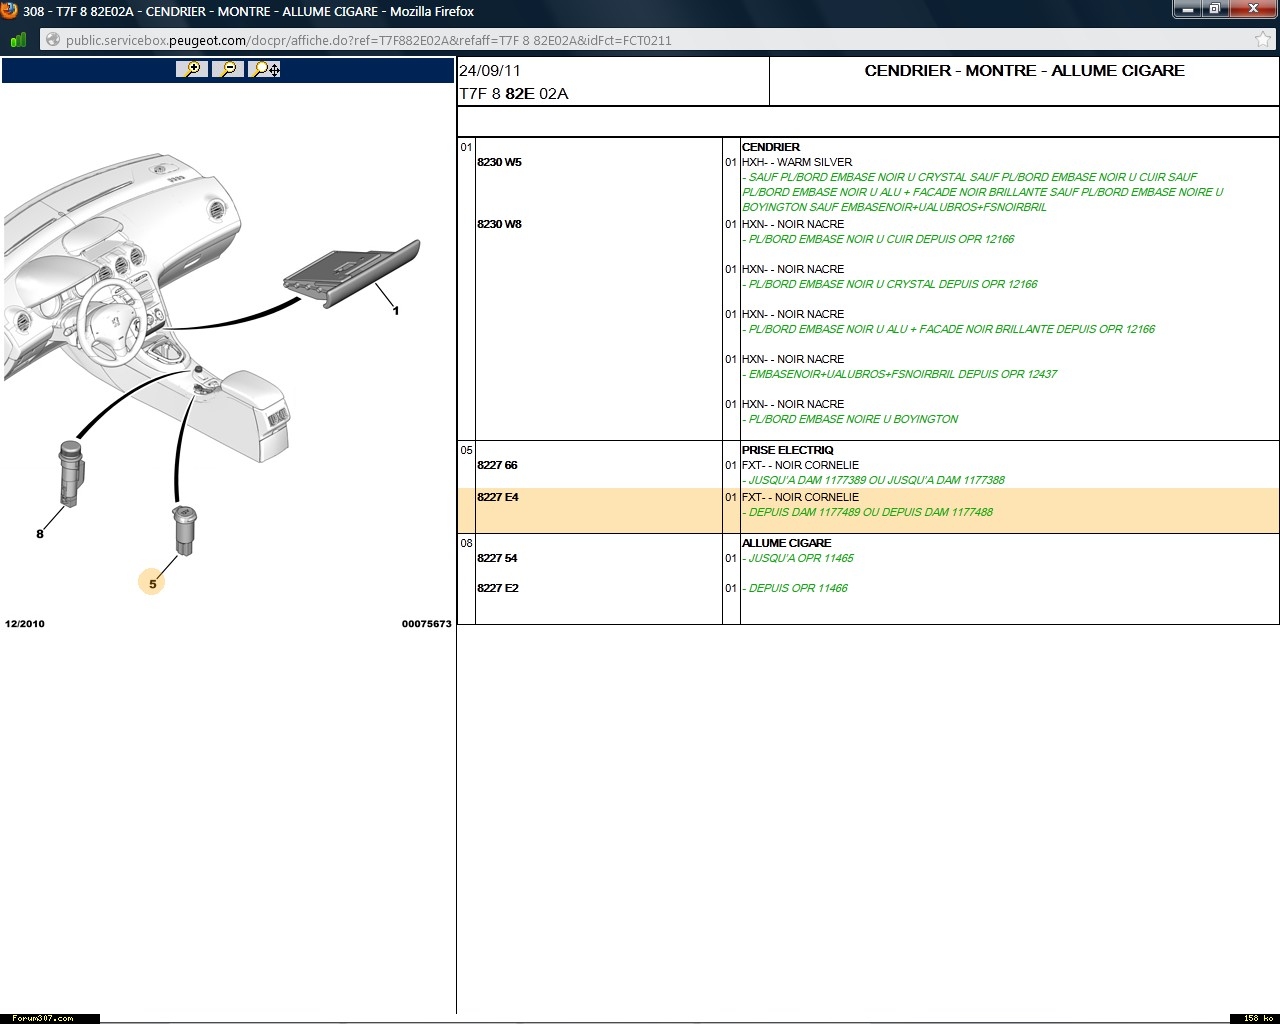Click the highlighted callout number 5 in diagram
The image size is (1280, 1024).
click(152, 584)
